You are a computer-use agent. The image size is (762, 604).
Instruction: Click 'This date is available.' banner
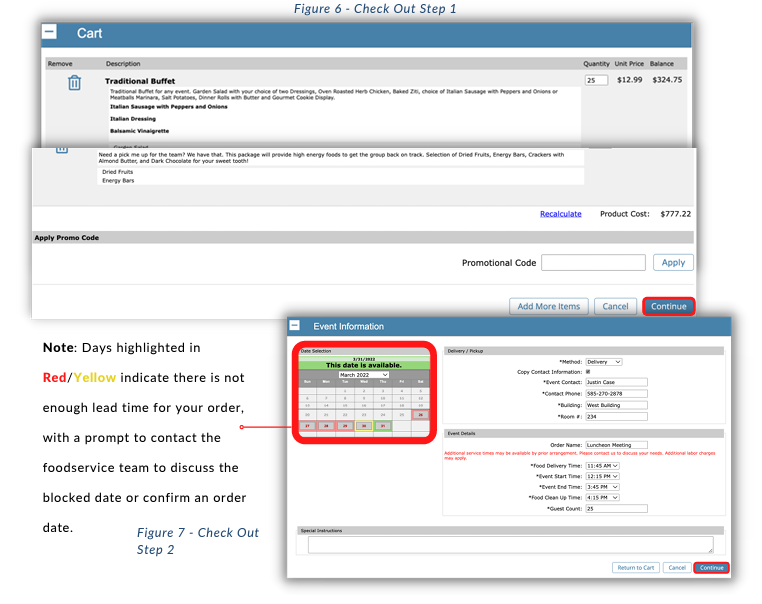[x=364, y=365]
